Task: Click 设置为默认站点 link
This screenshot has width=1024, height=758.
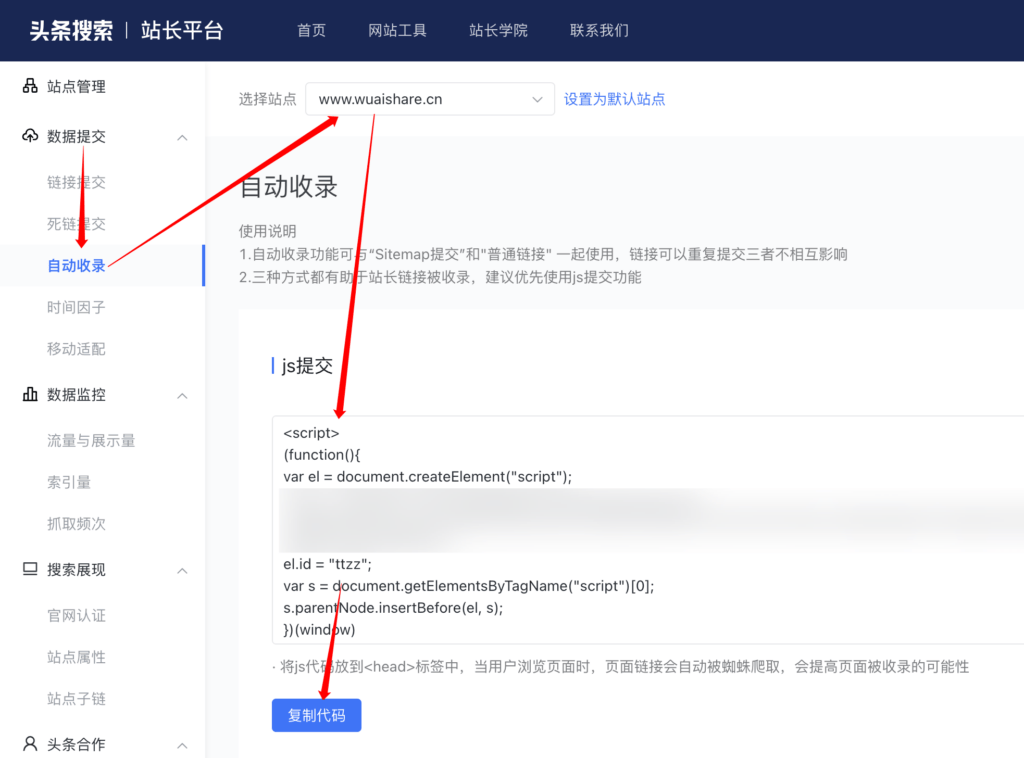Action: click(x=615, y=99)
